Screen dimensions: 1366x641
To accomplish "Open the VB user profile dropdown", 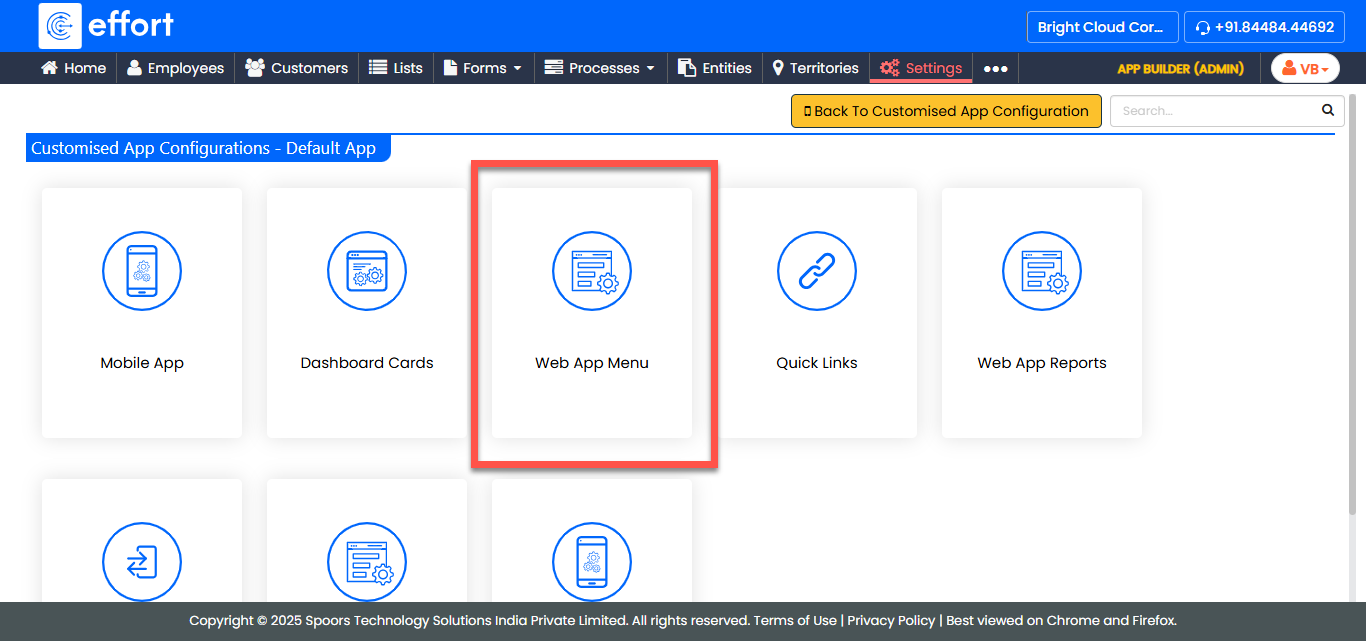I will click(x=1305, y=69).
